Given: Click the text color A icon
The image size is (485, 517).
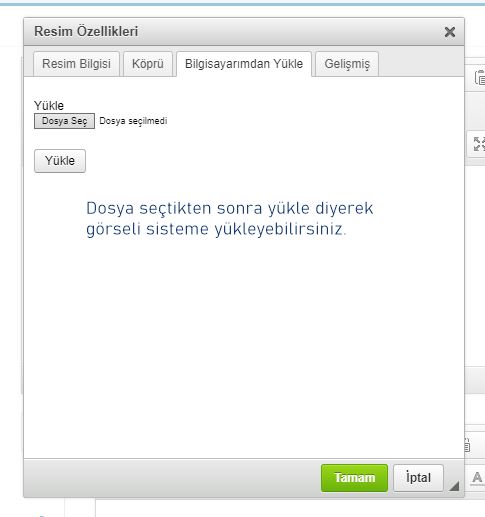Looking at the screenshot, I should click(478, 478).
